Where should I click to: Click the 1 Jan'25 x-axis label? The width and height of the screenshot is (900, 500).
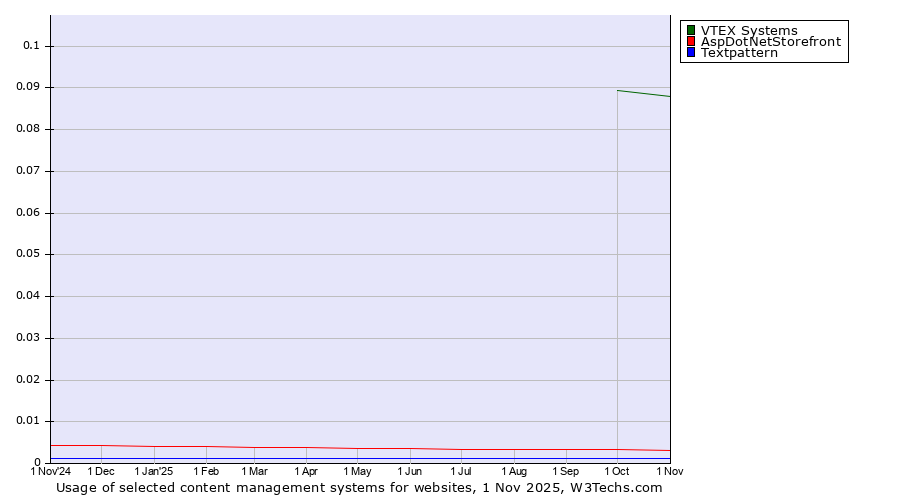(154, 471)
